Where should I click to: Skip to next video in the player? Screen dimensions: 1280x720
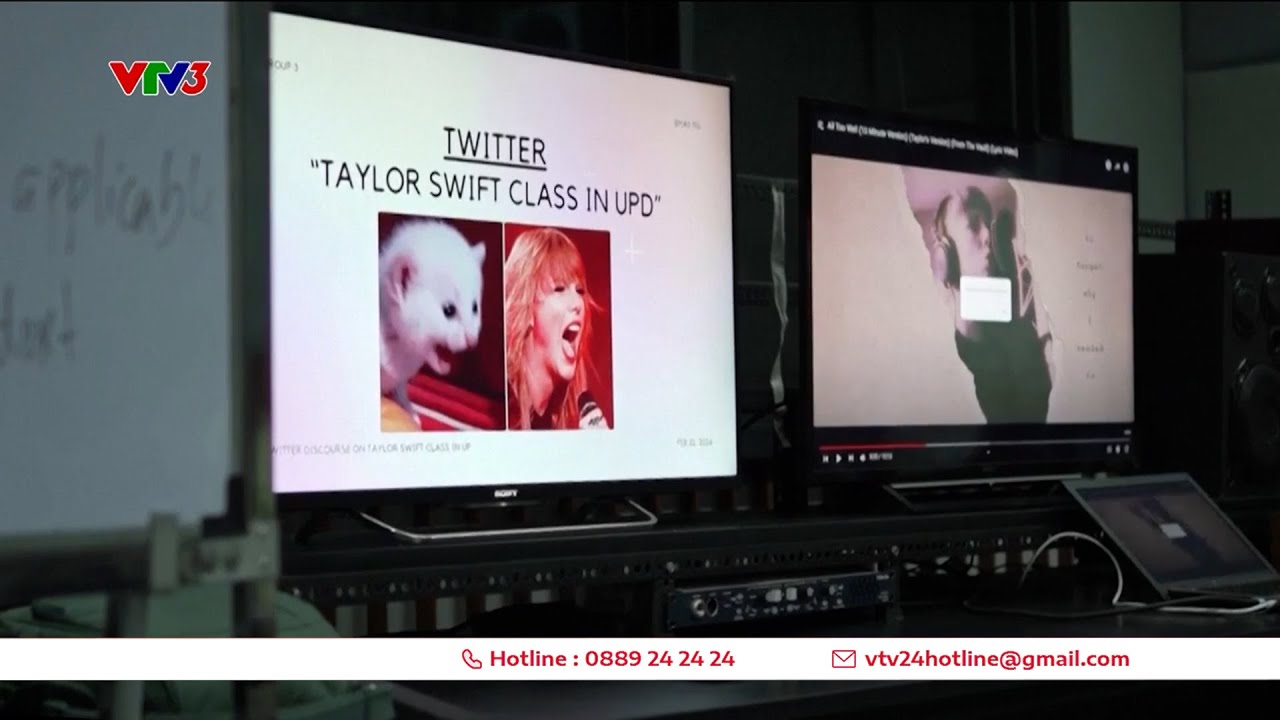(x=851, y=458)
